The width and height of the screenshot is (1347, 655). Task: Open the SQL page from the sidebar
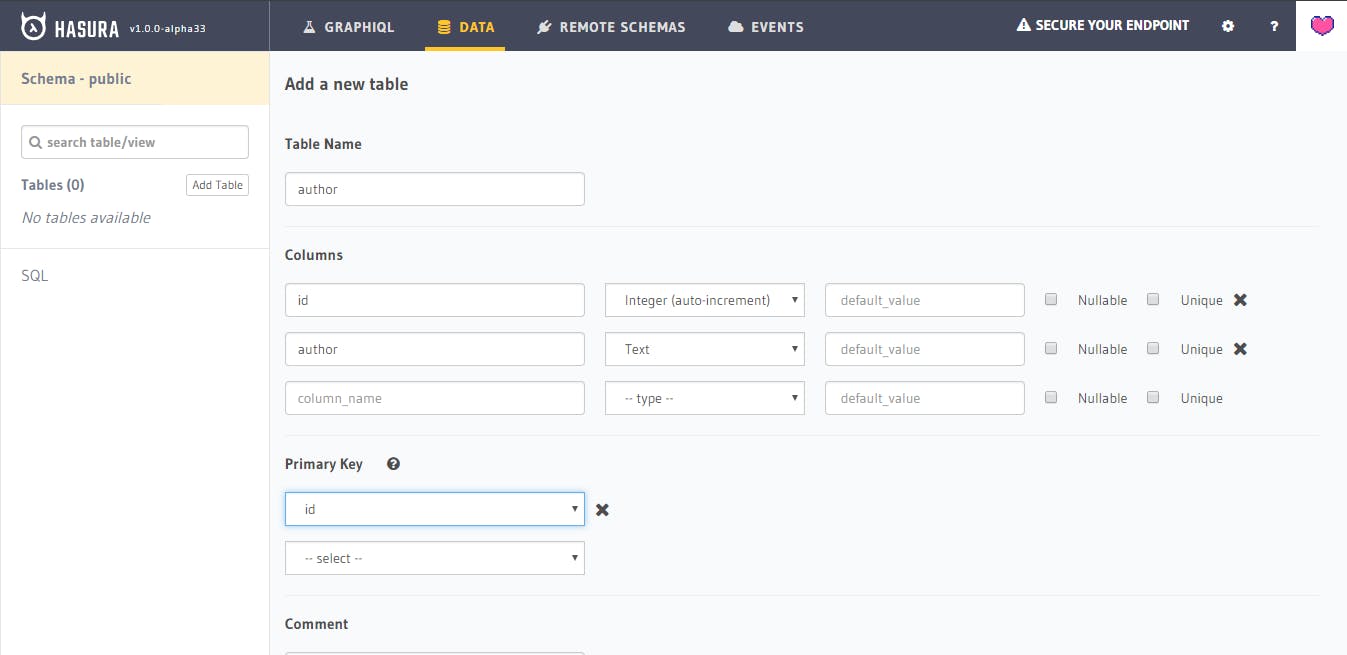pyautogui.click(x=34, y=275)
